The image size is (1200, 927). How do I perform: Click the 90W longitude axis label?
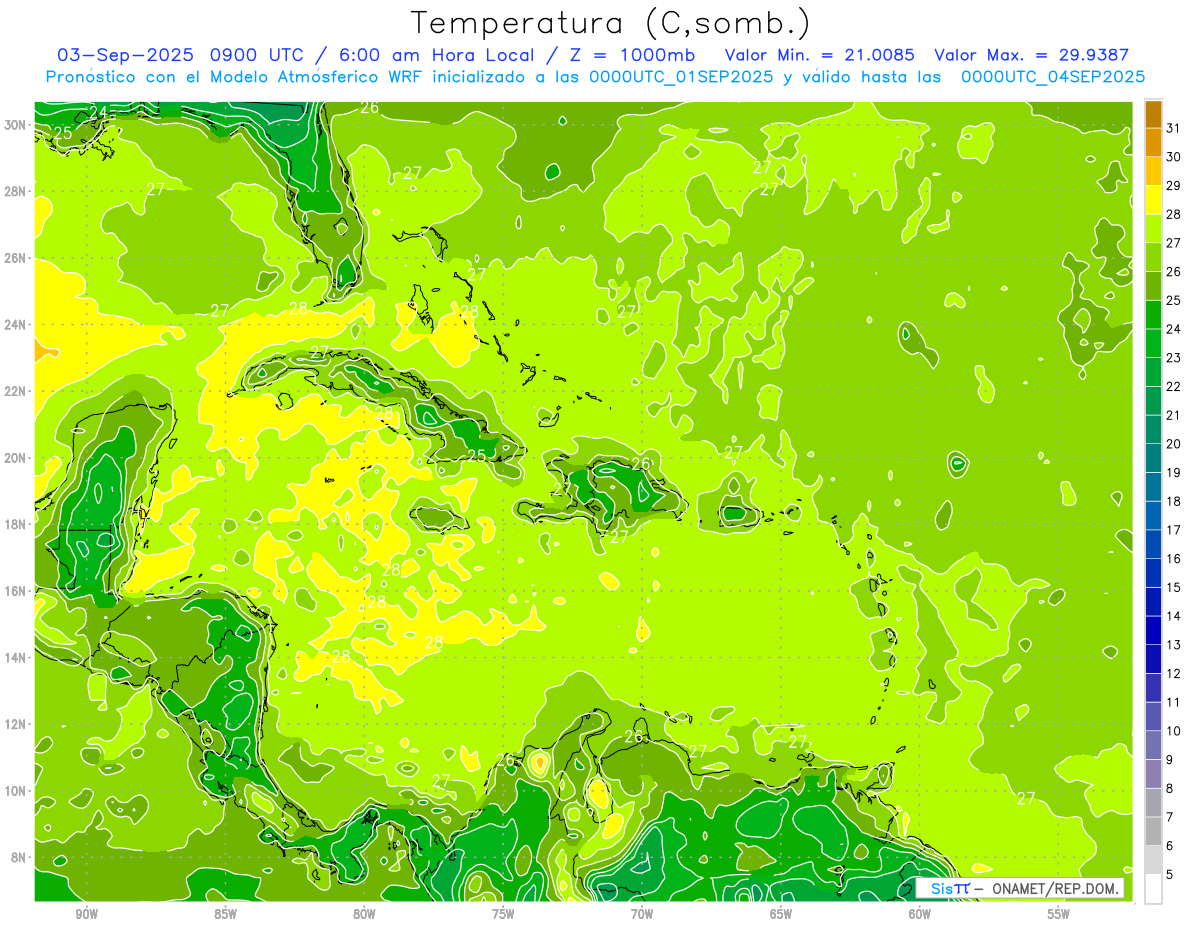pyautogui.click(x=86, y=914)
